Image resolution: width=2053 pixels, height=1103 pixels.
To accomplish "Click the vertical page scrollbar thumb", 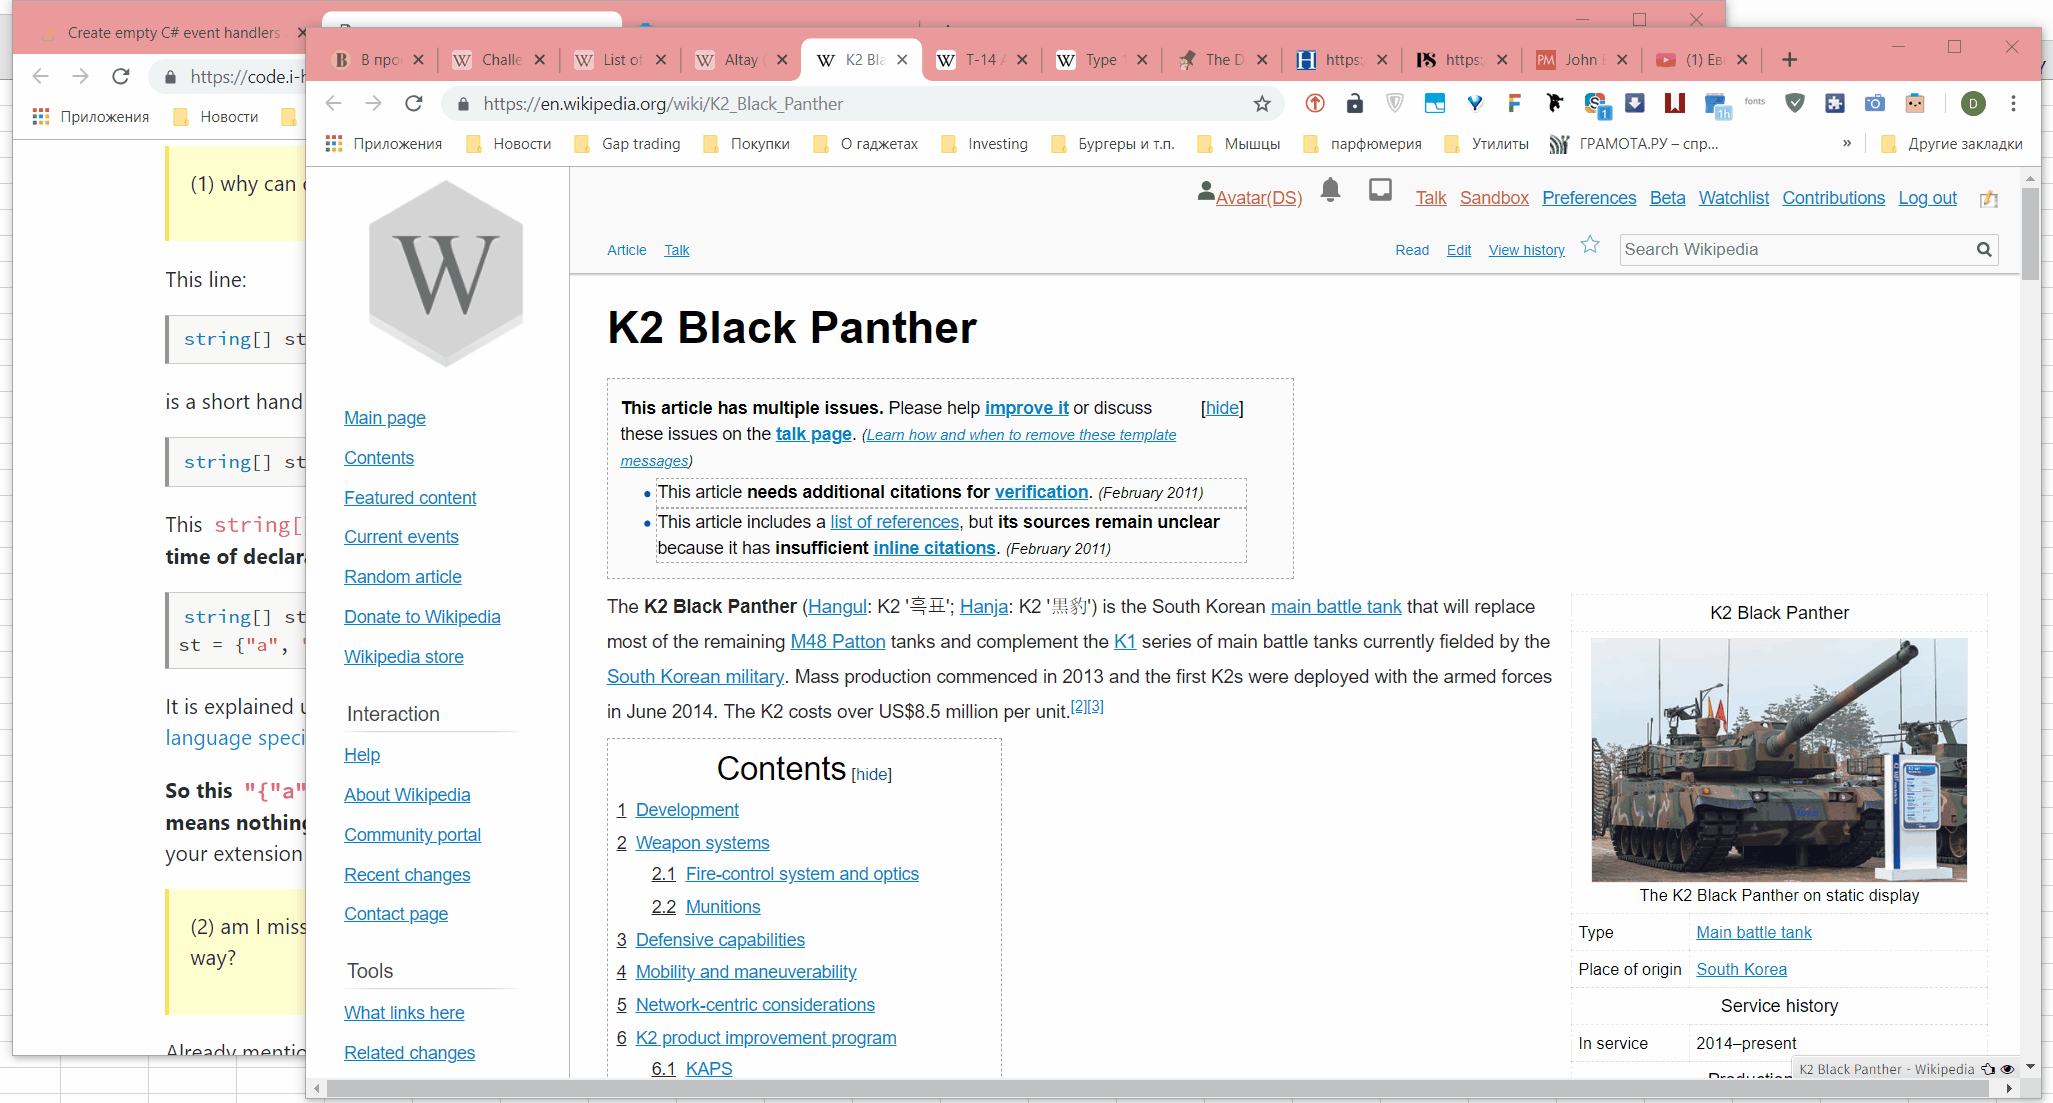I will pyautogui.click(x=2030, y=232).
